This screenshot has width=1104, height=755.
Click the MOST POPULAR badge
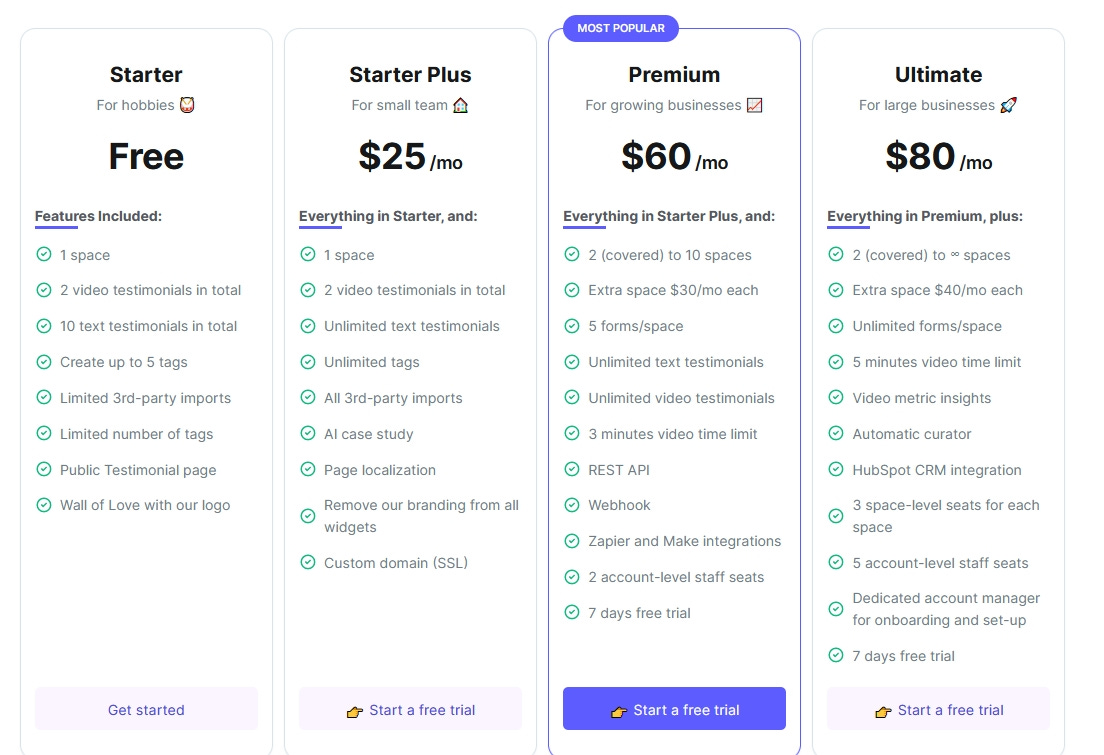(621, 28)
